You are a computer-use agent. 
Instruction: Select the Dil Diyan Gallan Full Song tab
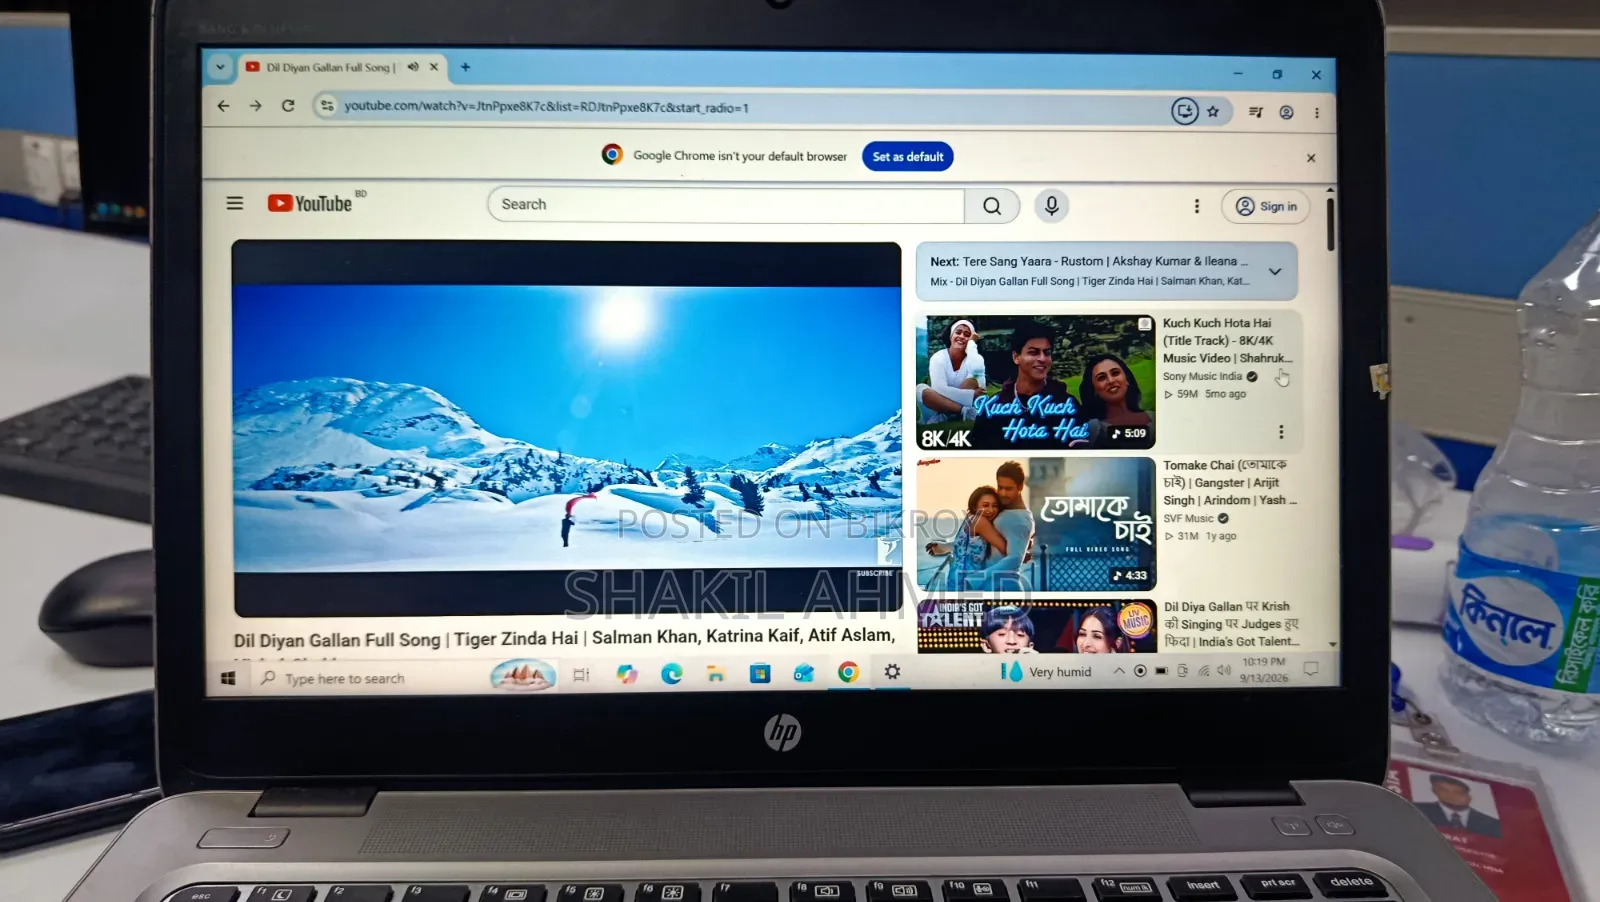point(330,67)
